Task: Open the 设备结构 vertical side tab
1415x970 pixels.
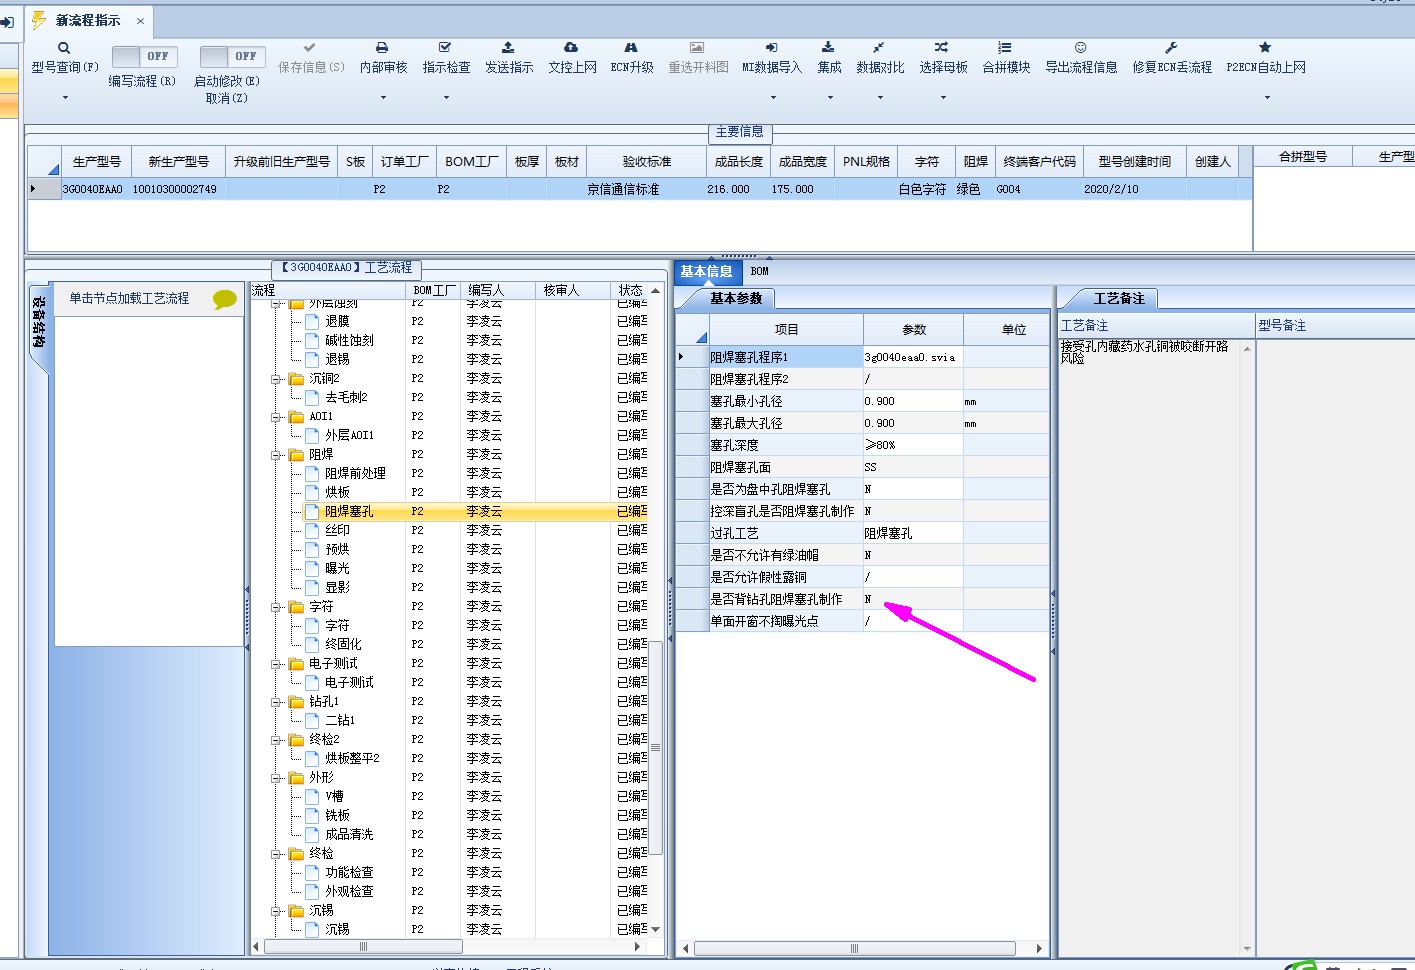Action: 38,322
